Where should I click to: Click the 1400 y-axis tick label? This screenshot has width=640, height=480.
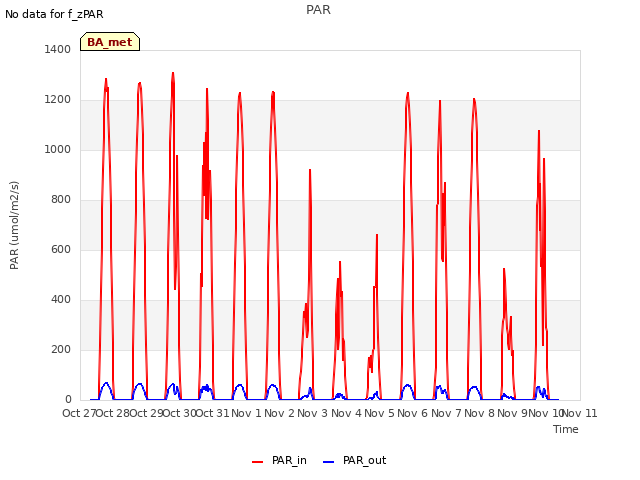click(x=58, y=49)
